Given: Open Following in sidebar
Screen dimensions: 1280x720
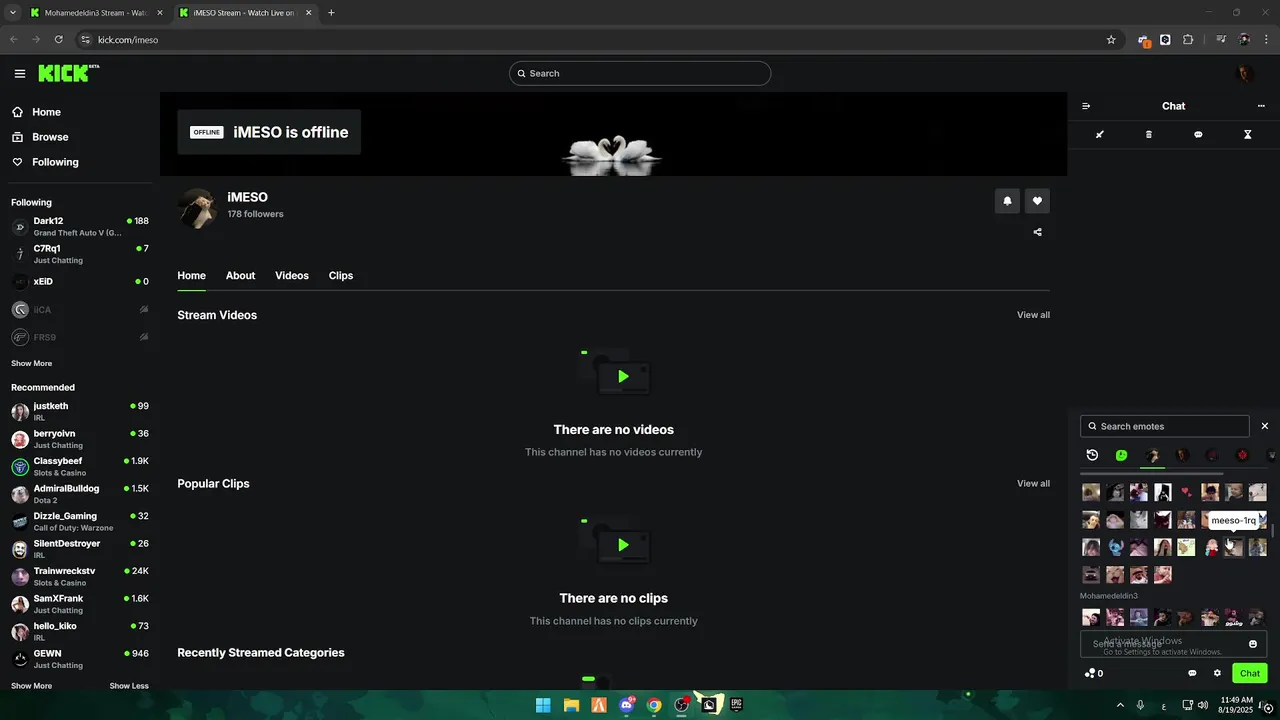Looking at the screenshot, I should pyautogui.click(x=55, y=162).
